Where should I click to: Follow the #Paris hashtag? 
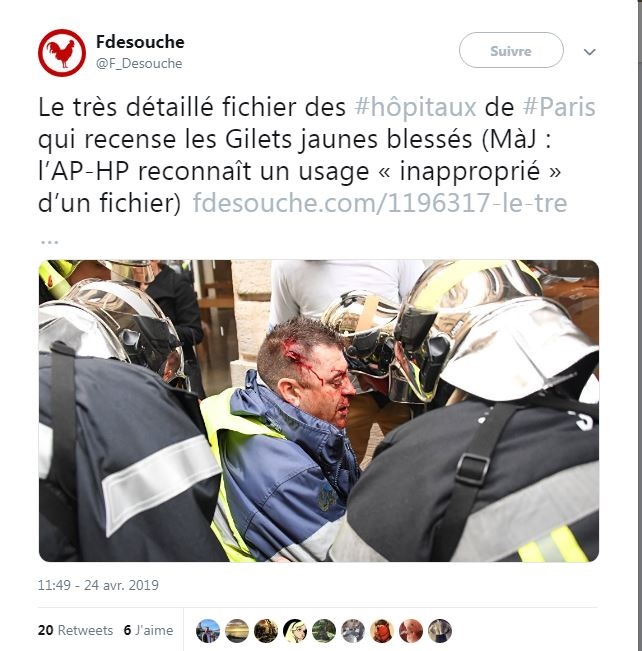point(559,107)
